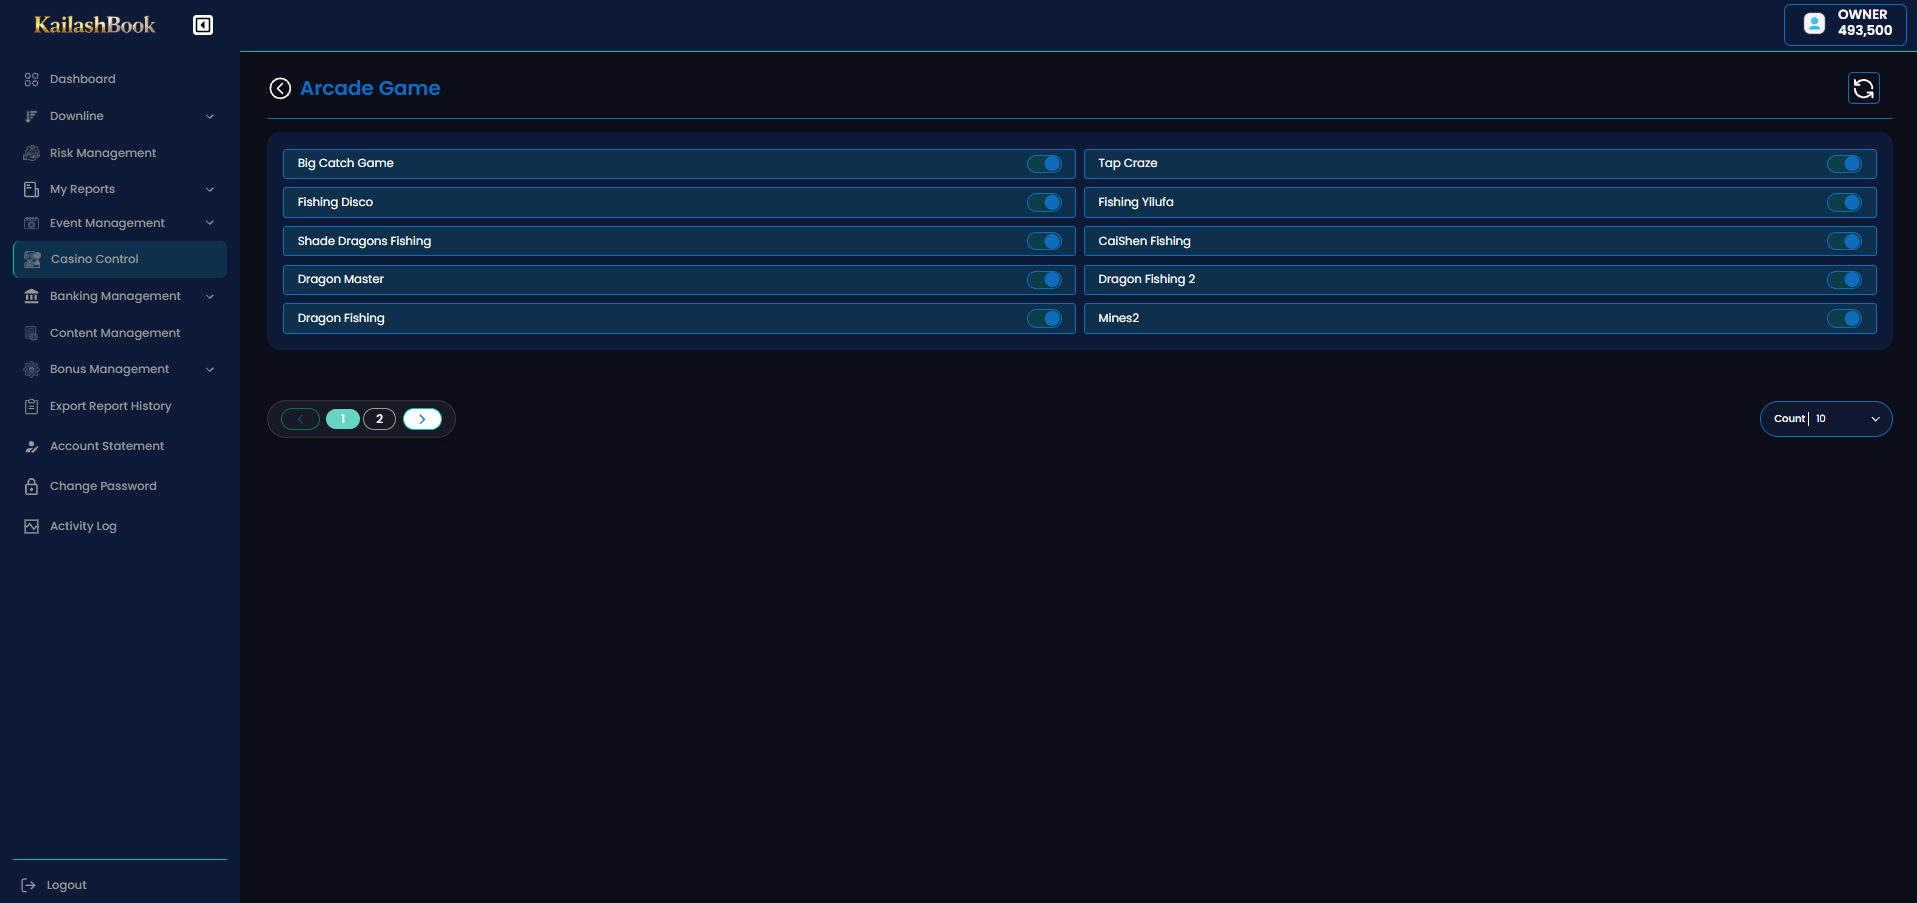Turn off Mines2 toggle
The width and height of the screenshot is (1917, 903).
click(1844, 319)
